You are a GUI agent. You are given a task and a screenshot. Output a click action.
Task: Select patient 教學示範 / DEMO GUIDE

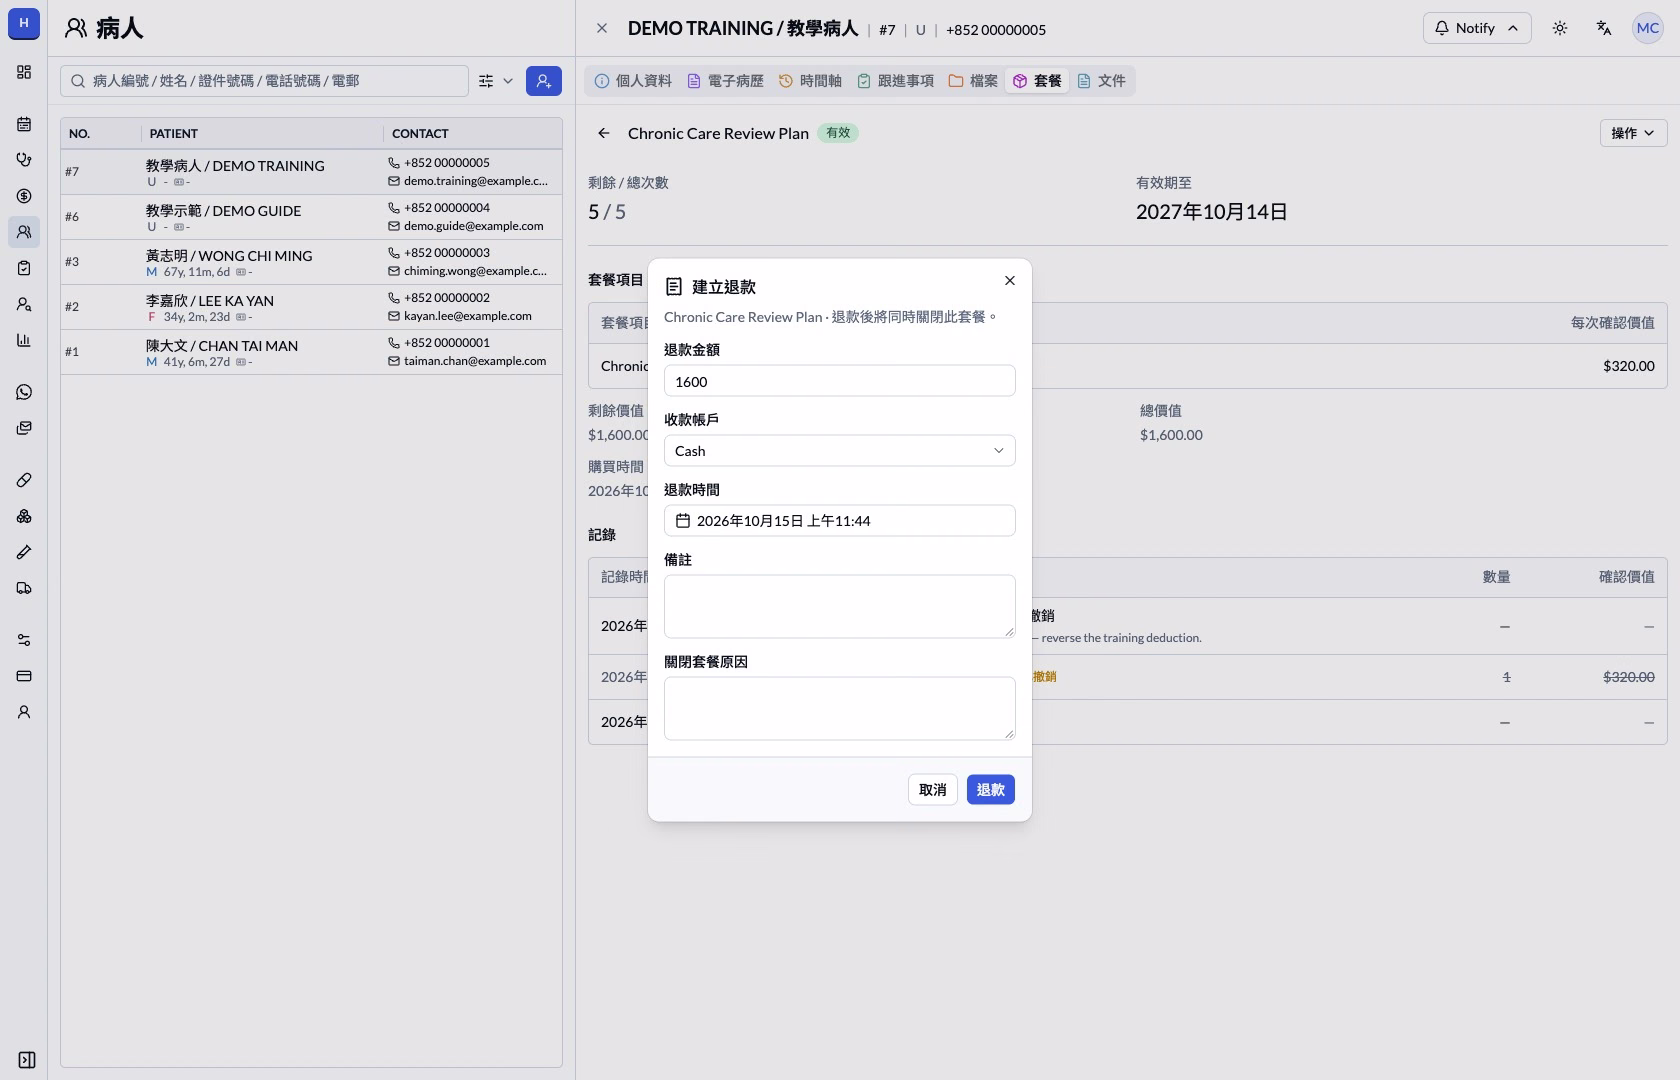click(x=311, y=217)
